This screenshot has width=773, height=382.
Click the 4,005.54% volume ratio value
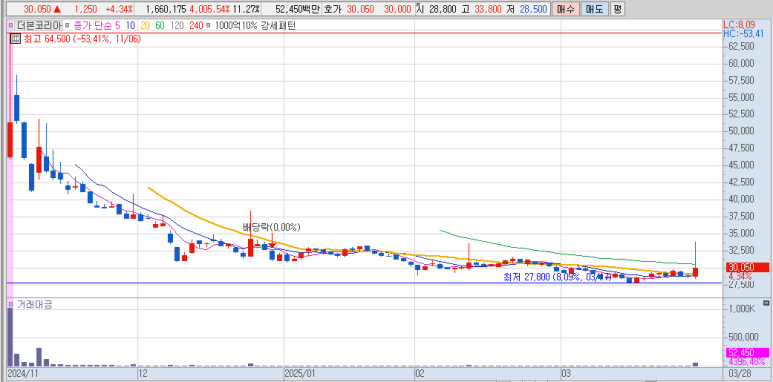pyautogui.click(x=210, y=9)
